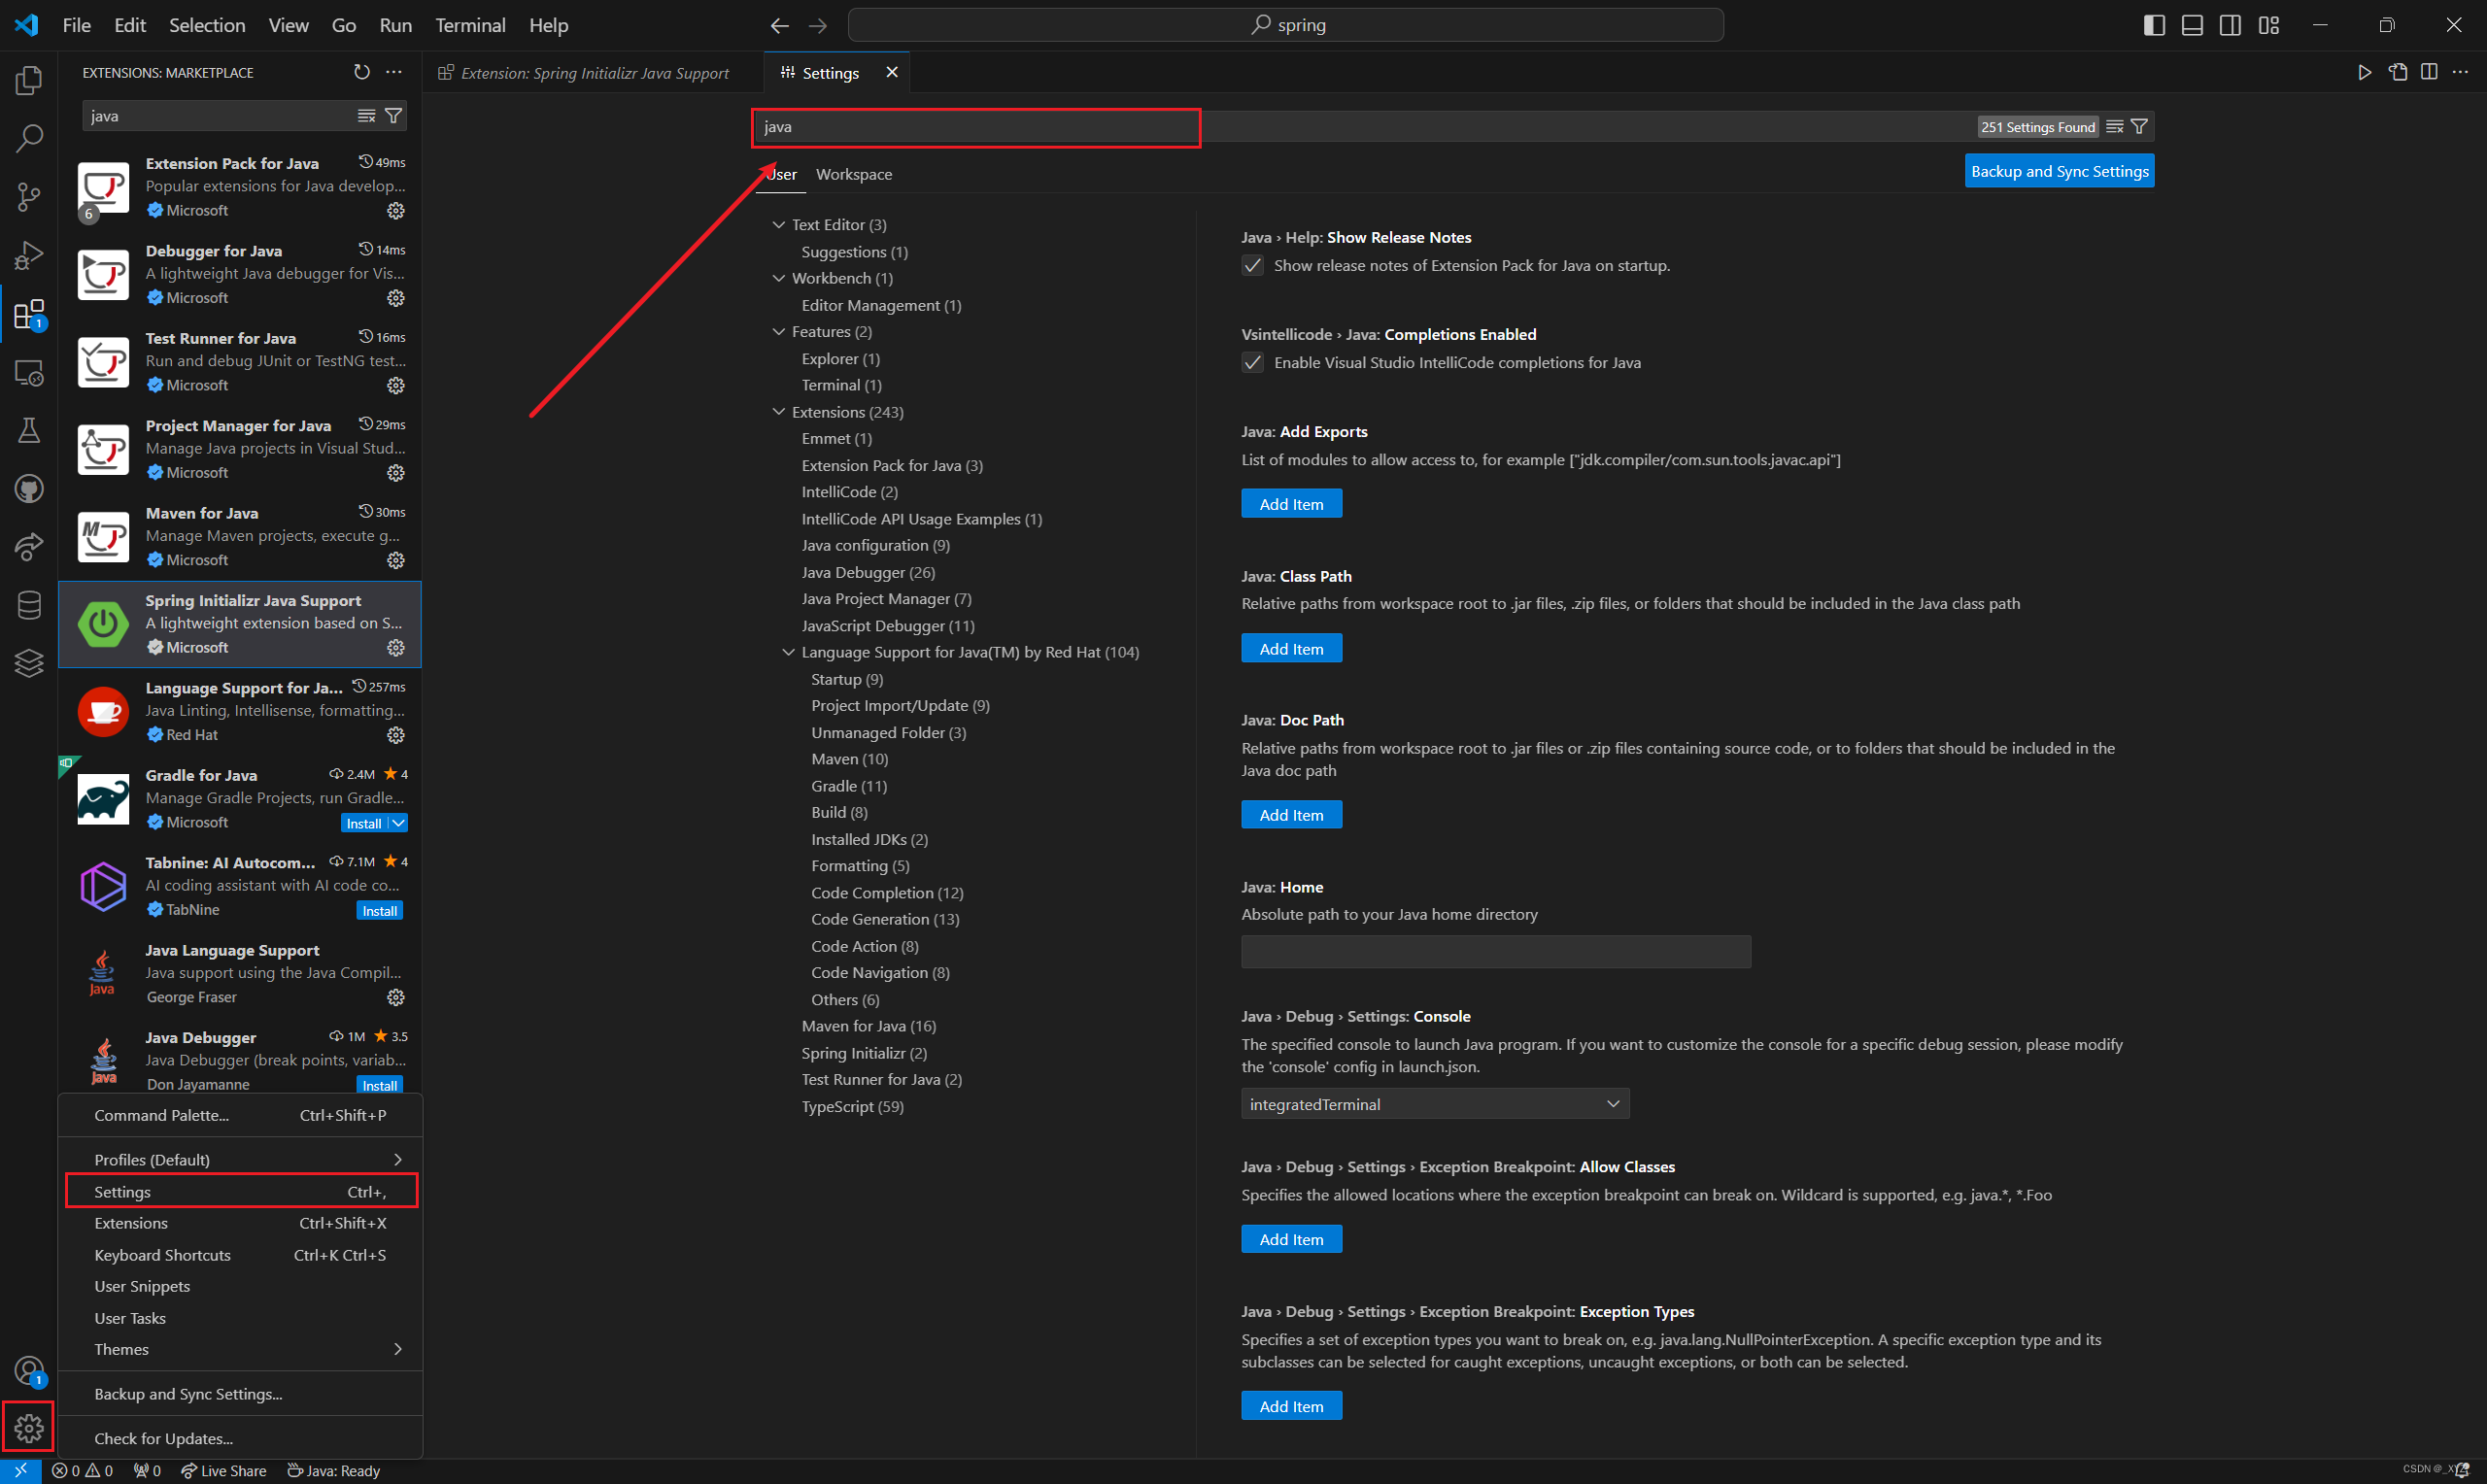Open the Live Share activity bar icon
The width and height of the screenshot is (2487, 1484).
coord(29,547)
